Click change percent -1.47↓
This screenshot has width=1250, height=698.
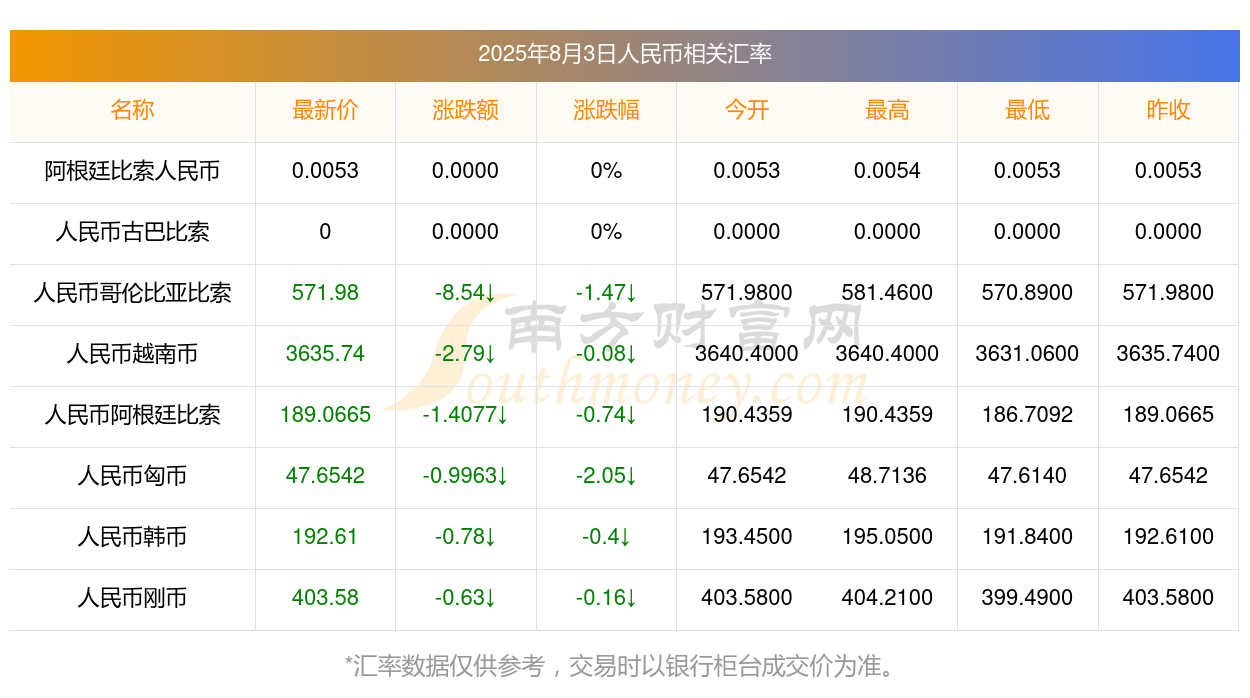[606, 293]
